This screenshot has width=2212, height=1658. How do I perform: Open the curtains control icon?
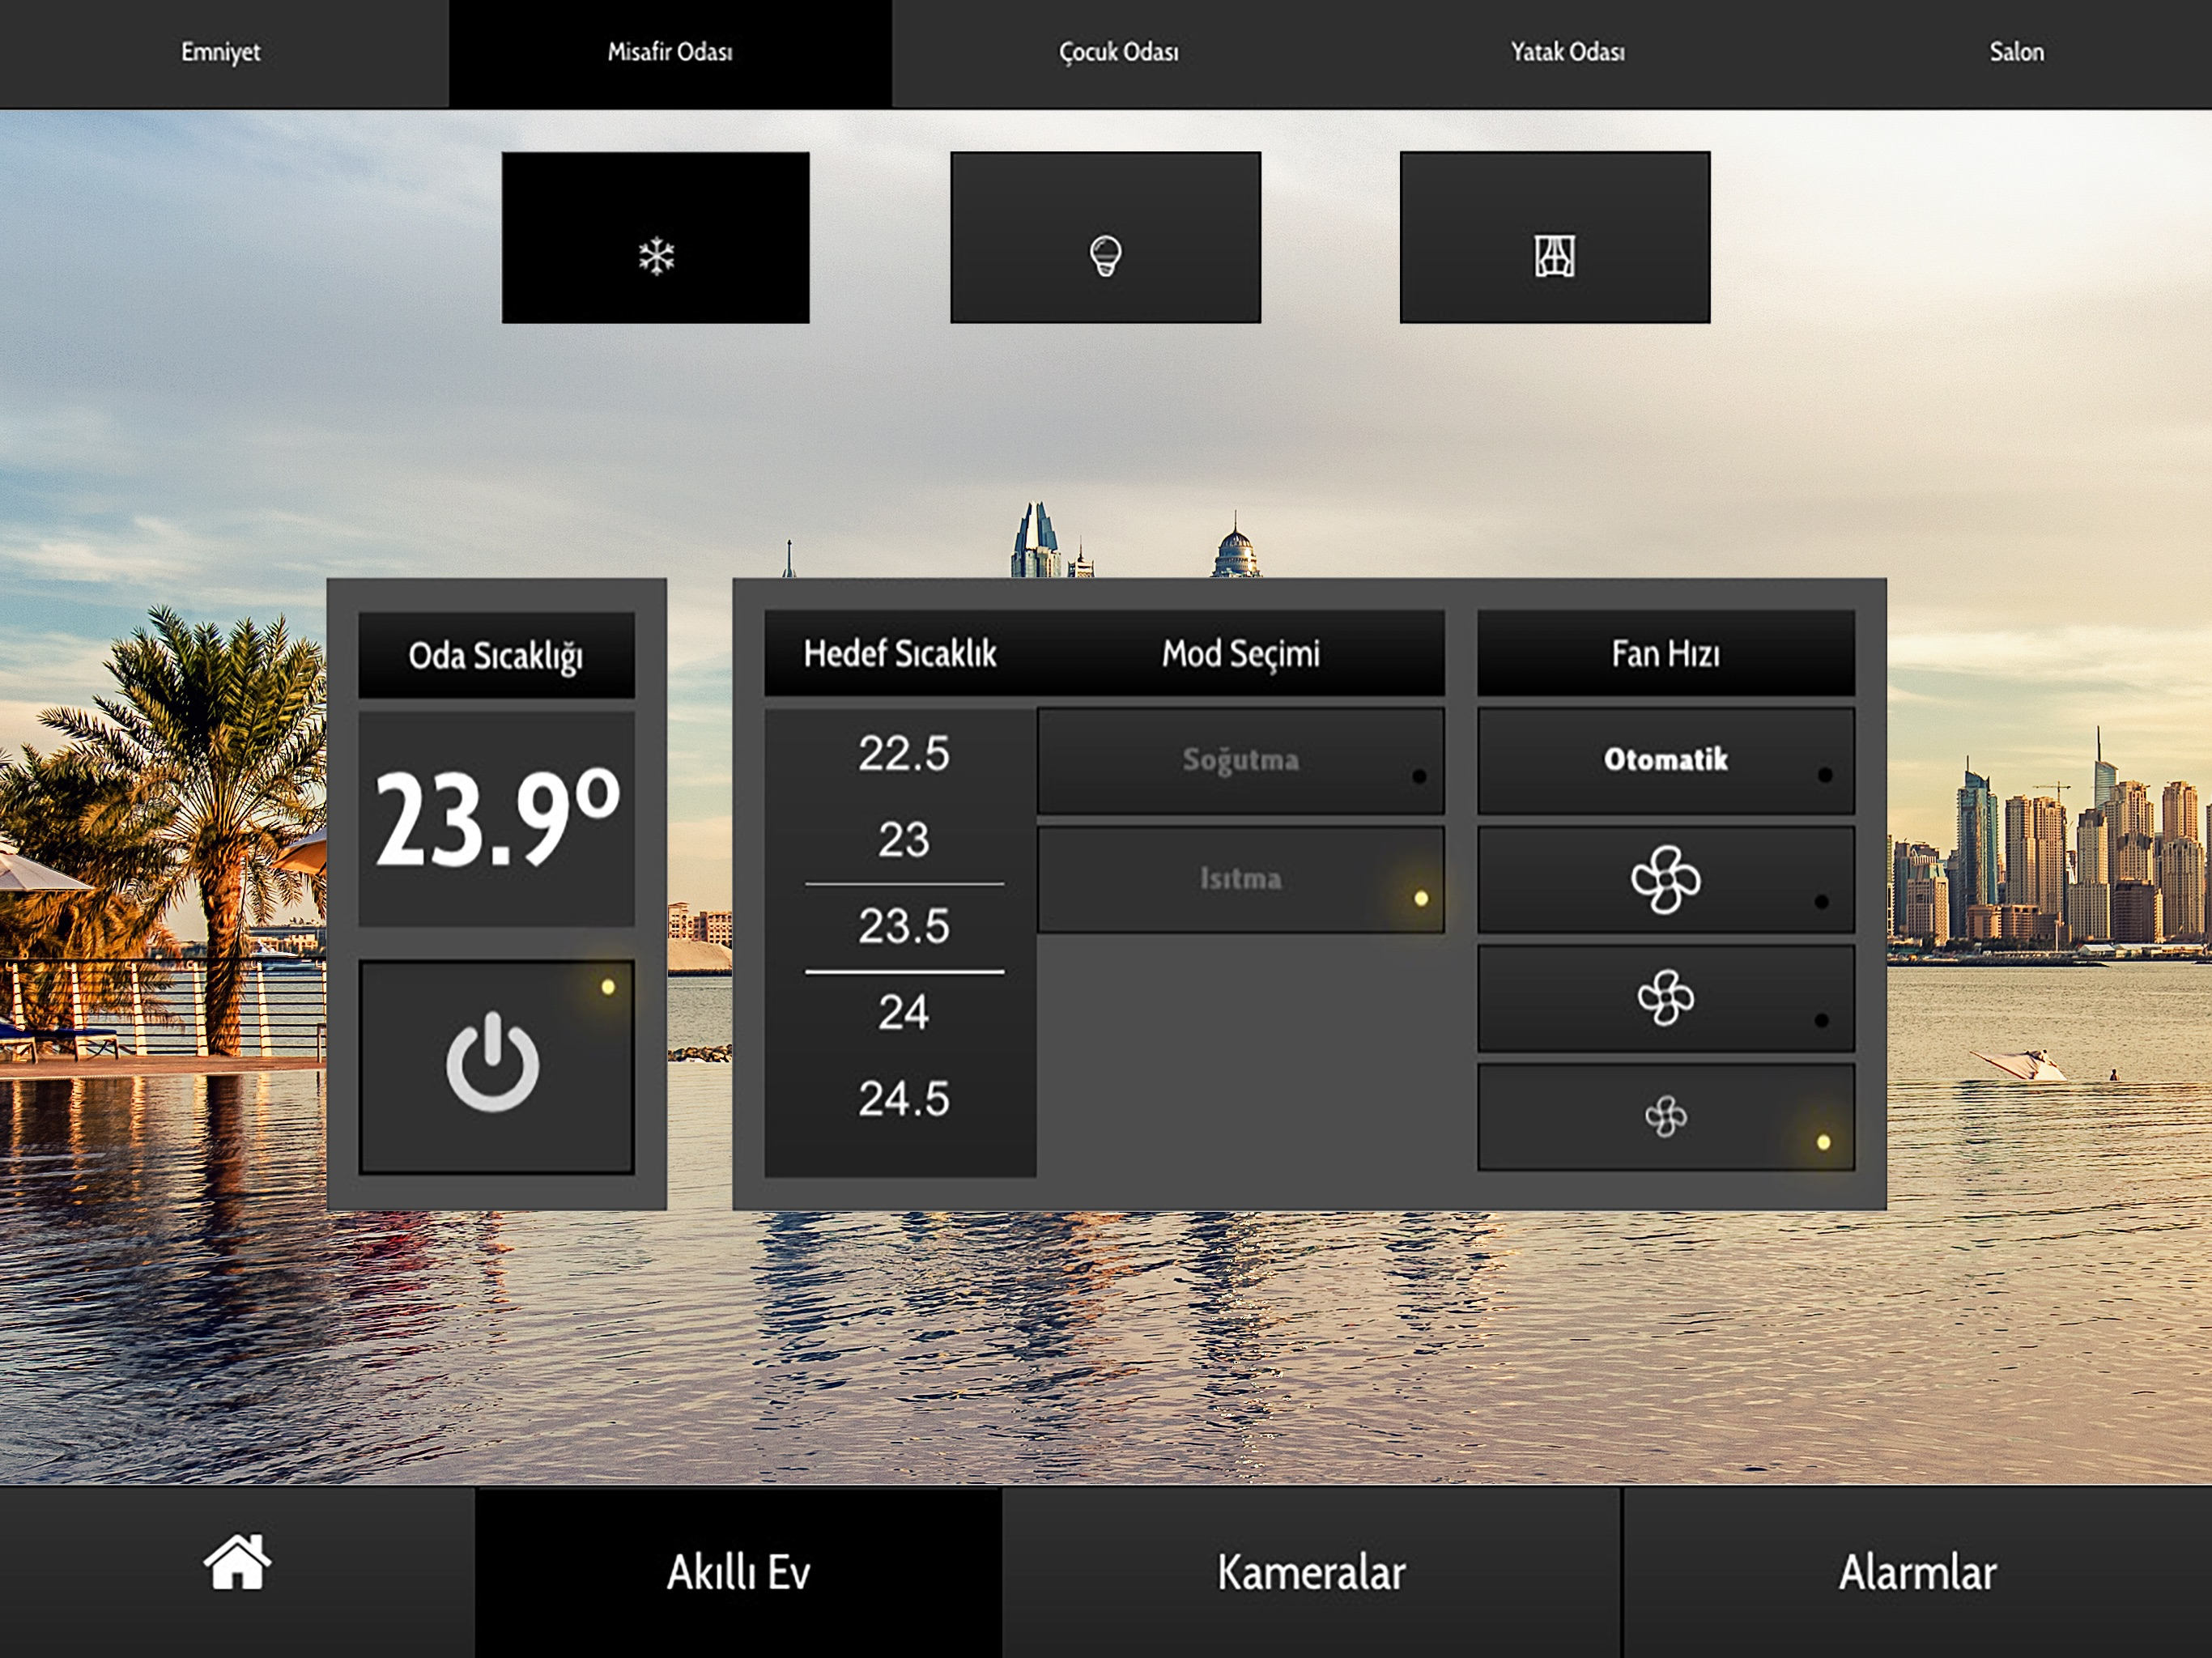[1555, 238]
